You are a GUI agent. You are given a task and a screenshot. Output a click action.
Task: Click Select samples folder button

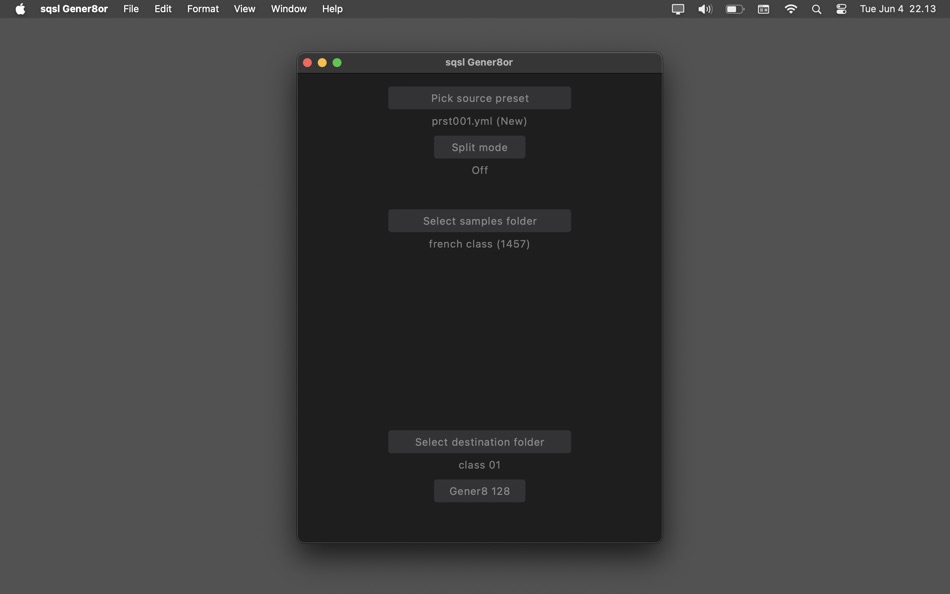pyautogui.click(x=479, y=221)
